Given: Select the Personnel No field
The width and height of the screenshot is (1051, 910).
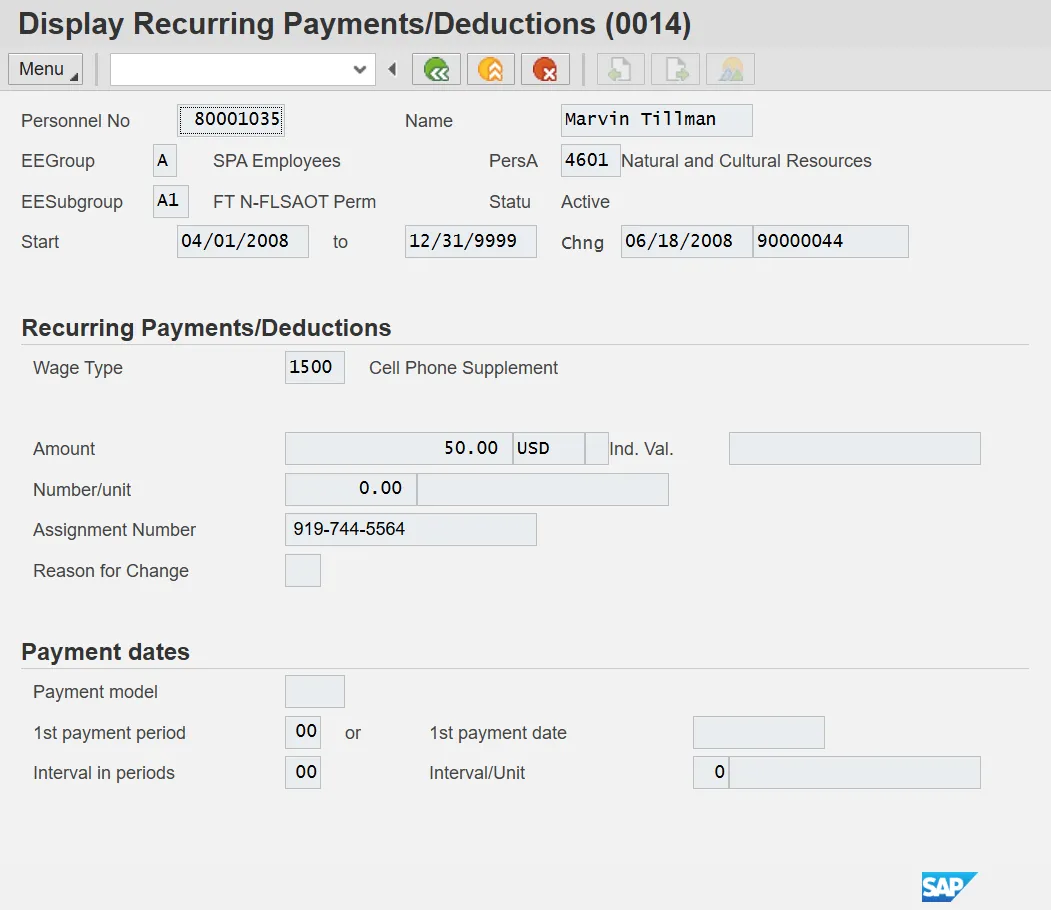Looking at the screenshot, I should tap(231, 121).
